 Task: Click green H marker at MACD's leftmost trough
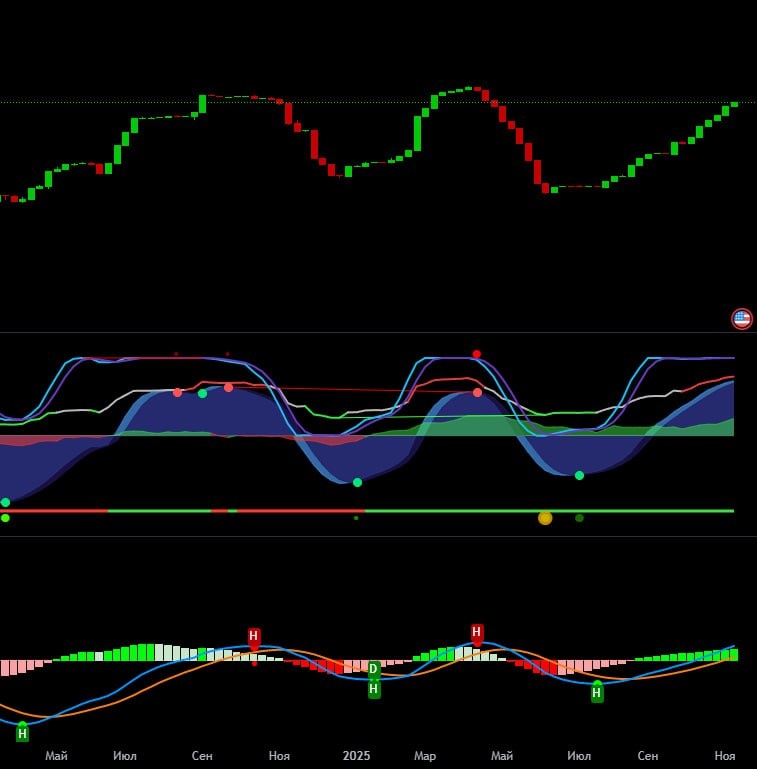(22, 733)
